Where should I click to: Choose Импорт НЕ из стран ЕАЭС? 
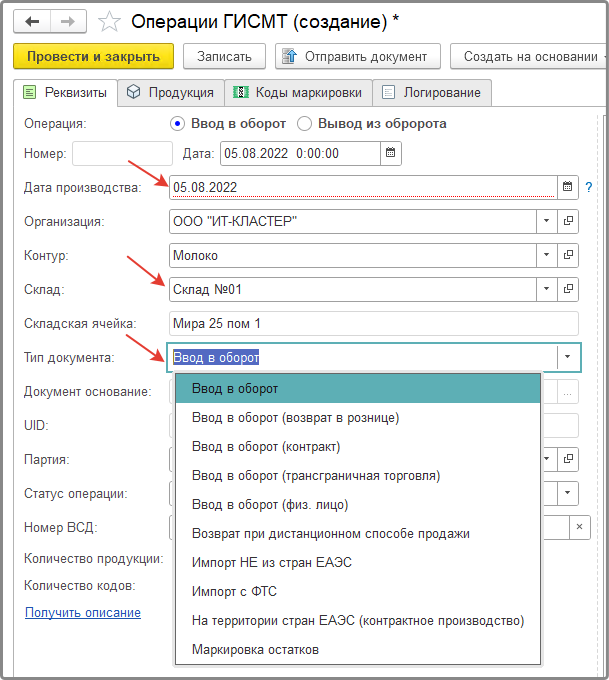pyautogui.click(x=358, y=562)
